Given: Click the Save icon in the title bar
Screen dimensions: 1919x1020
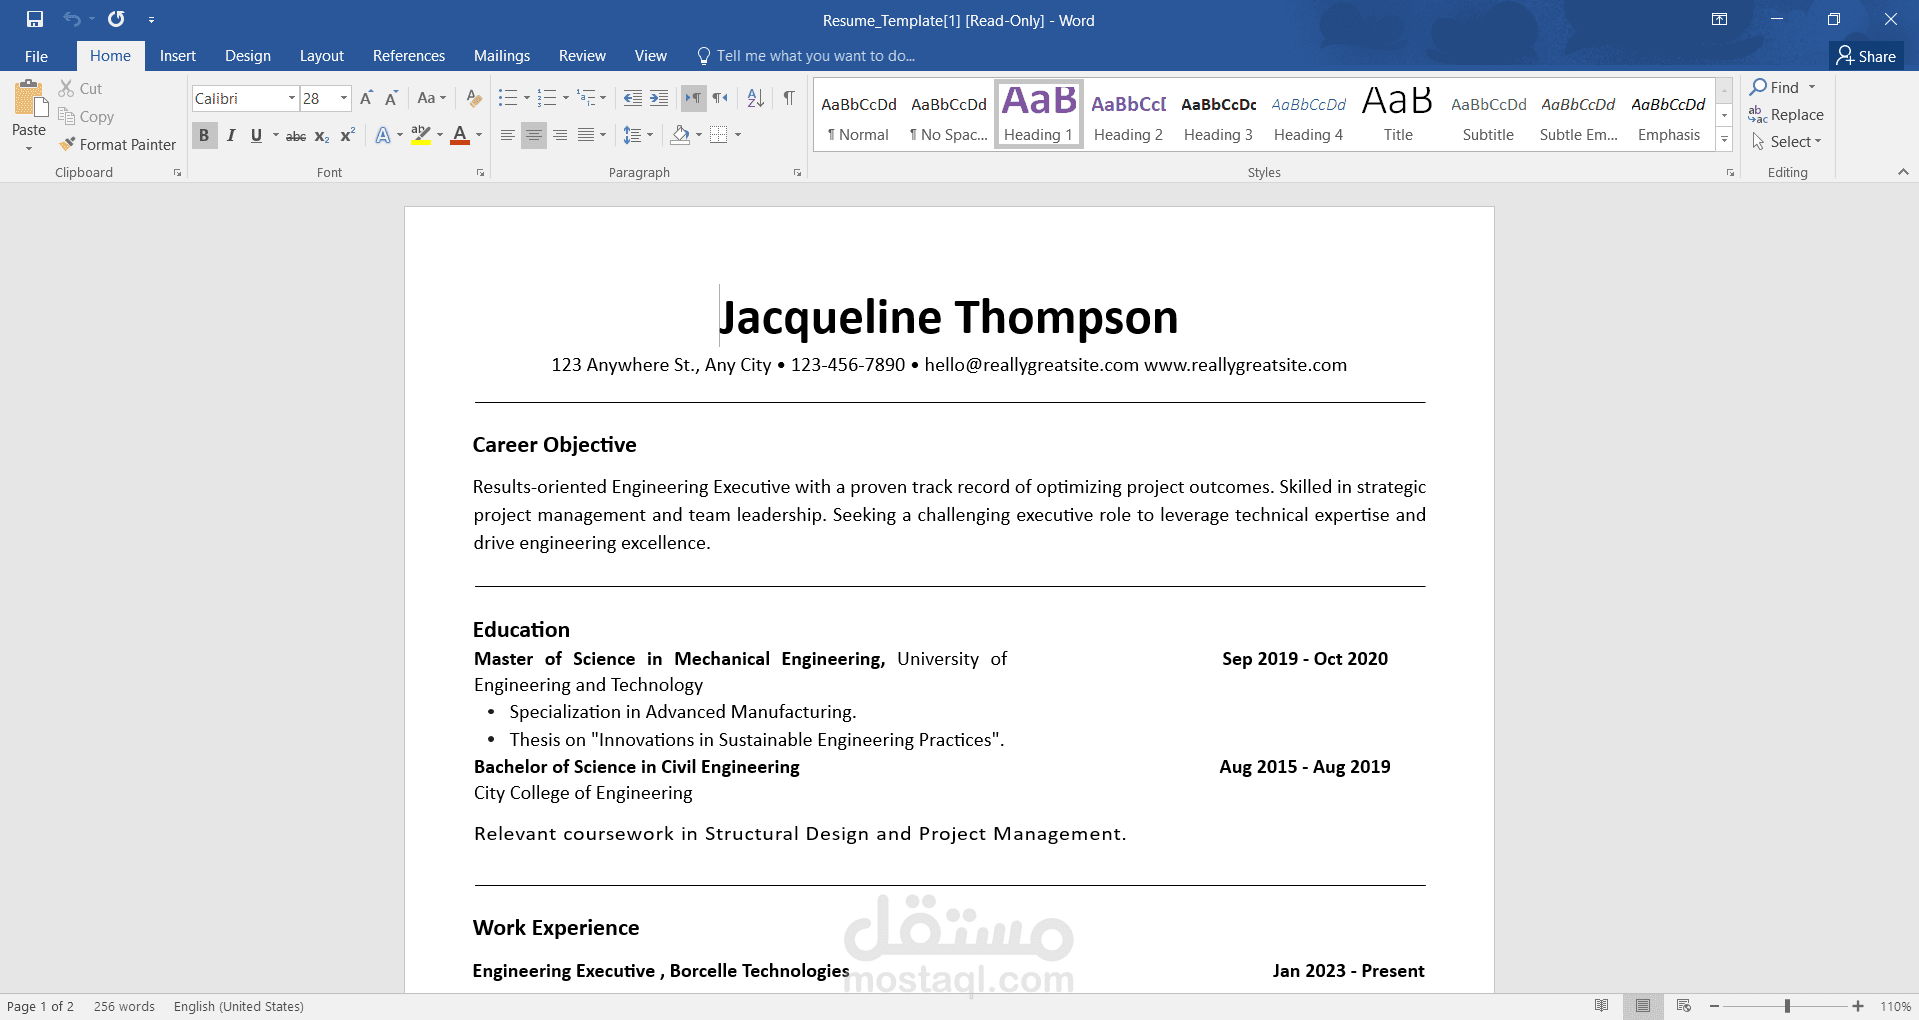Looking at the screenshot, I should 35,19.
